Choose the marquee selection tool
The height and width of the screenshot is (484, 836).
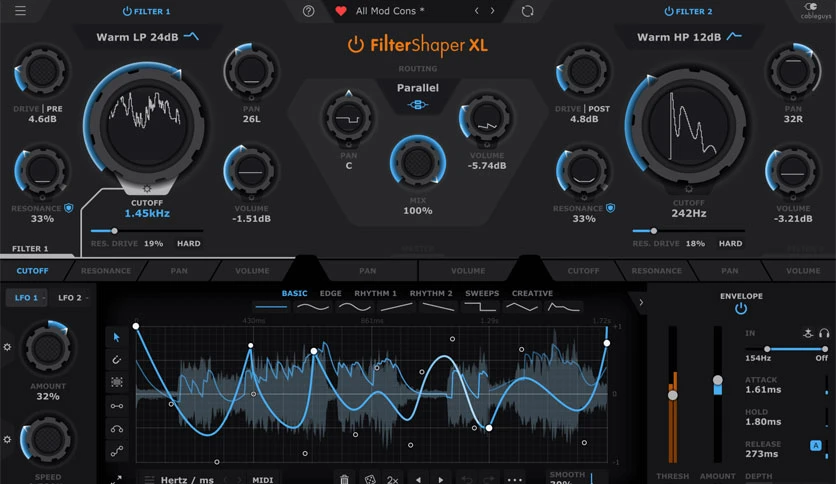tap(117, 382)
